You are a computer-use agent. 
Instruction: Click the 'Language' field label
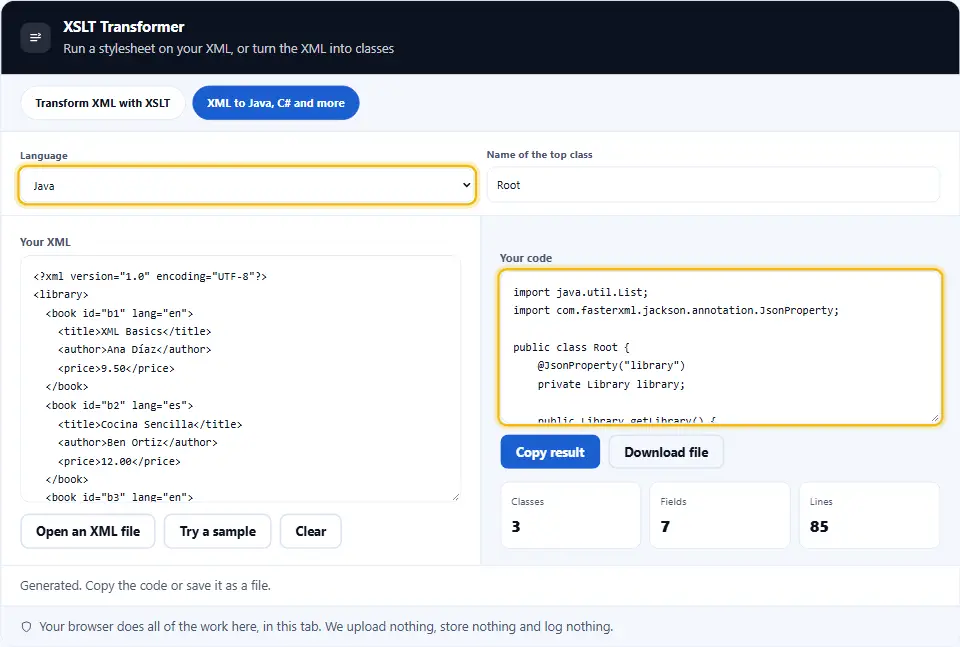[x=44, y=155]
